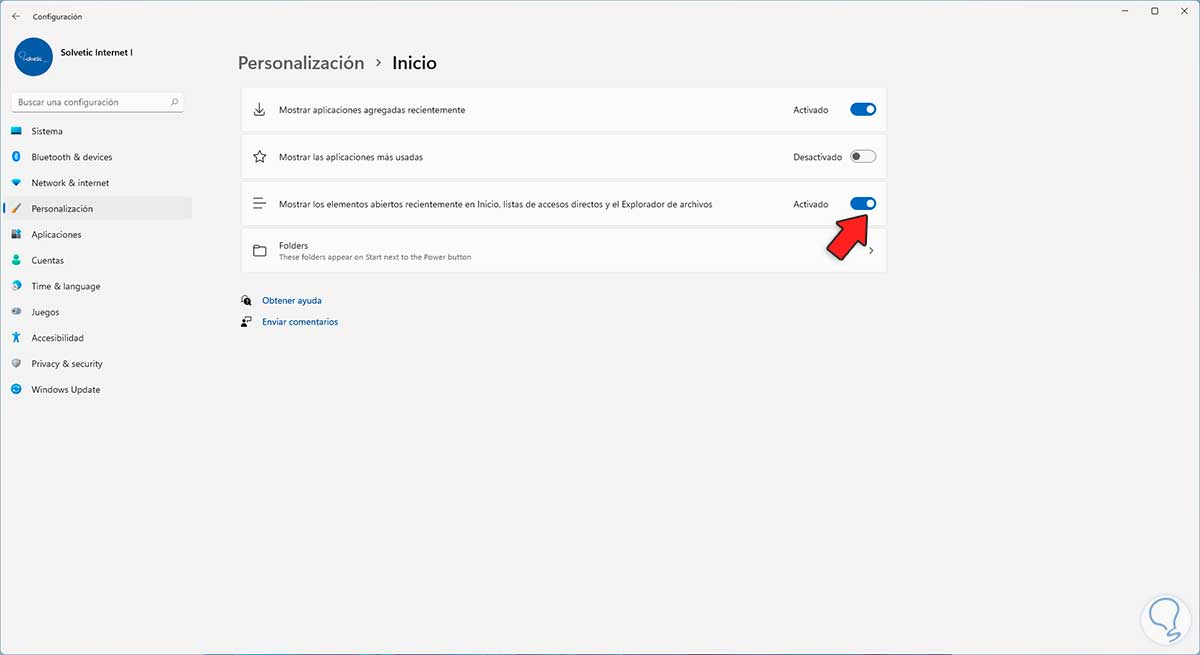Screen dimensions: 1200x655
Task: Click the Accesibilidad sidebar icon
Action: (16, 338)
